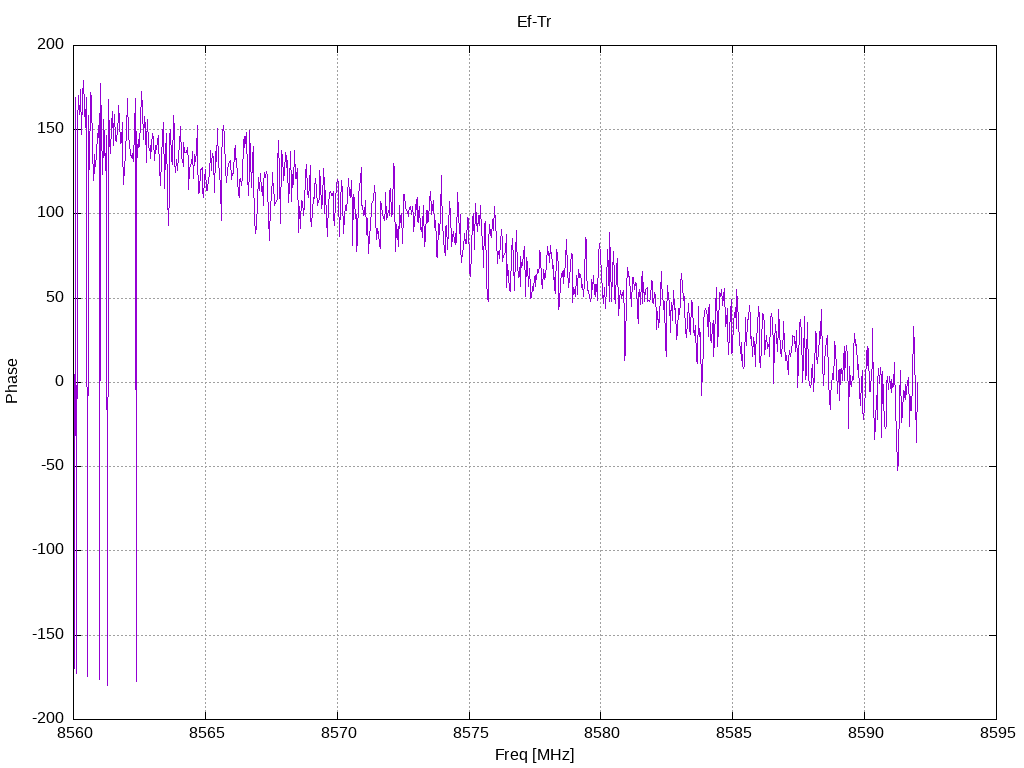Click the y-axis tick label -50

pos(53,466)
